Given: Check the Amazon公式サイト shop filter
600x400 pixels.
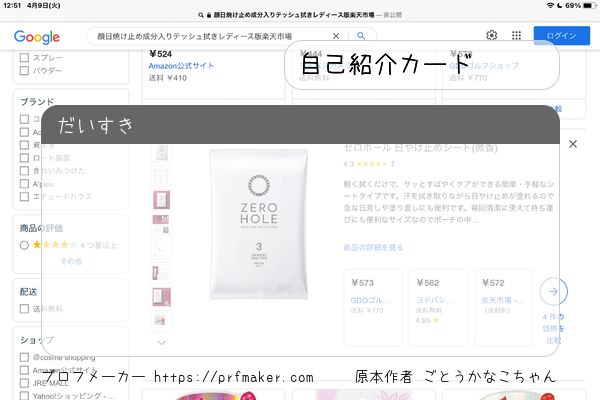Looking at the screenshot, I should [x=24, y=370].
